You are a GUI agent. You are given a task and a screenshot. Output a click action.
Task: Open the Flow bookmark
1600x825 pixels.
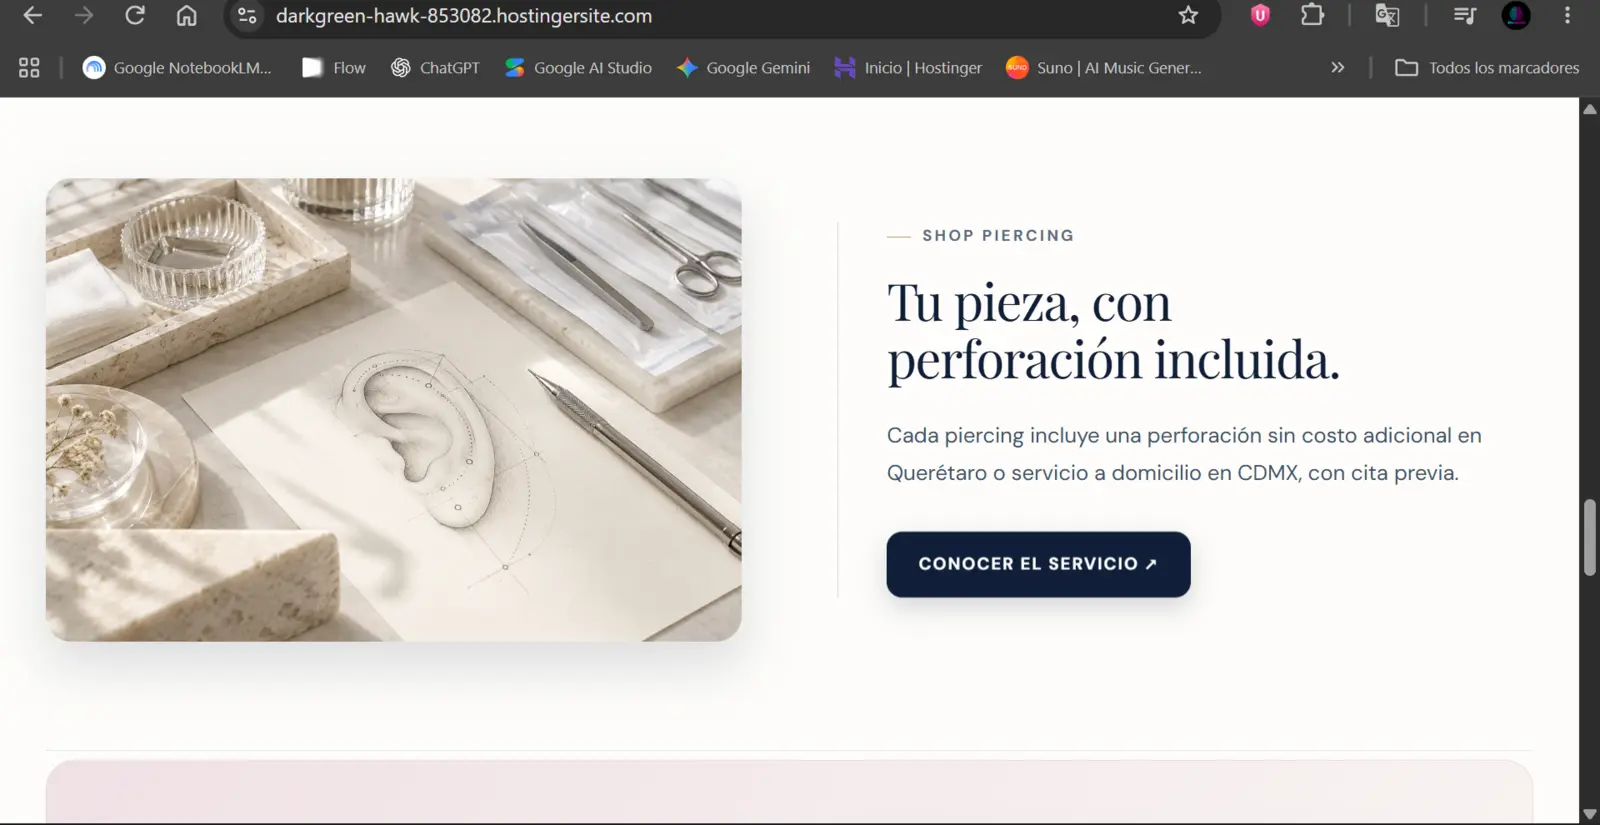(335, 68)
